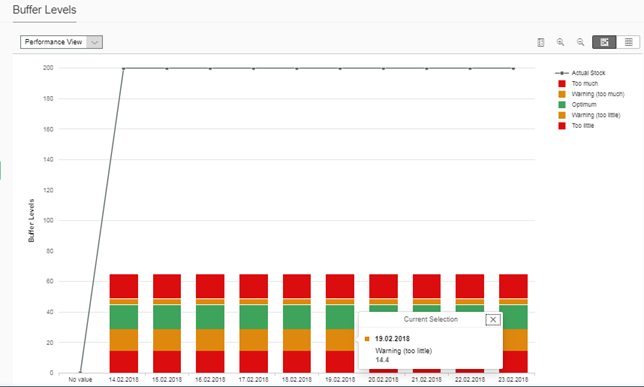The height and width of the screenshot is (387, 644).
Task: Select the lower orange segment of 16.02.2018 bar
Action: point(210,340)
